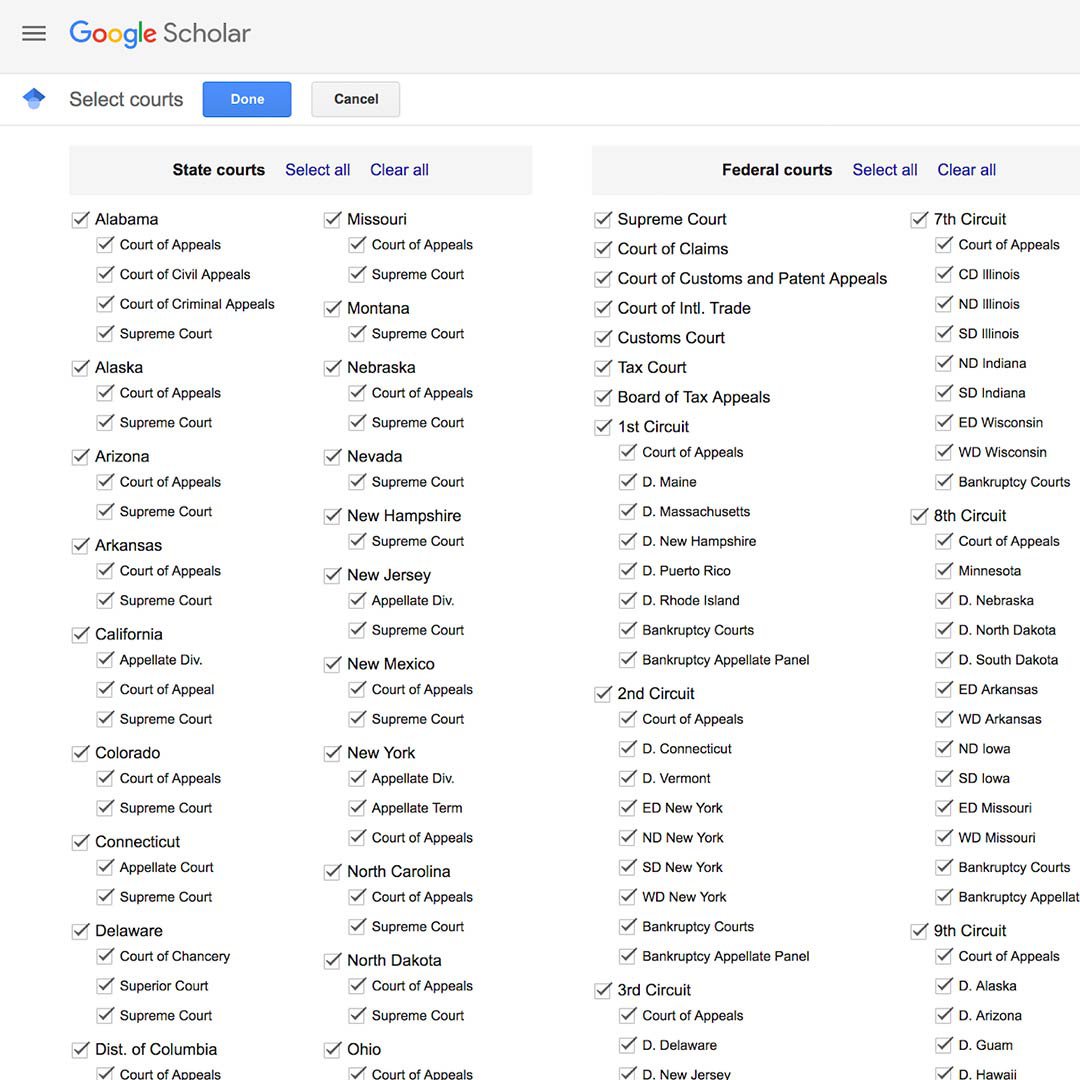Image resolution: width=1080 pixels, height=1080 pixels.
Task: Toggle Court of Customs and Patent Appeals
Action: pyautogui.click(x=603, y=278)
